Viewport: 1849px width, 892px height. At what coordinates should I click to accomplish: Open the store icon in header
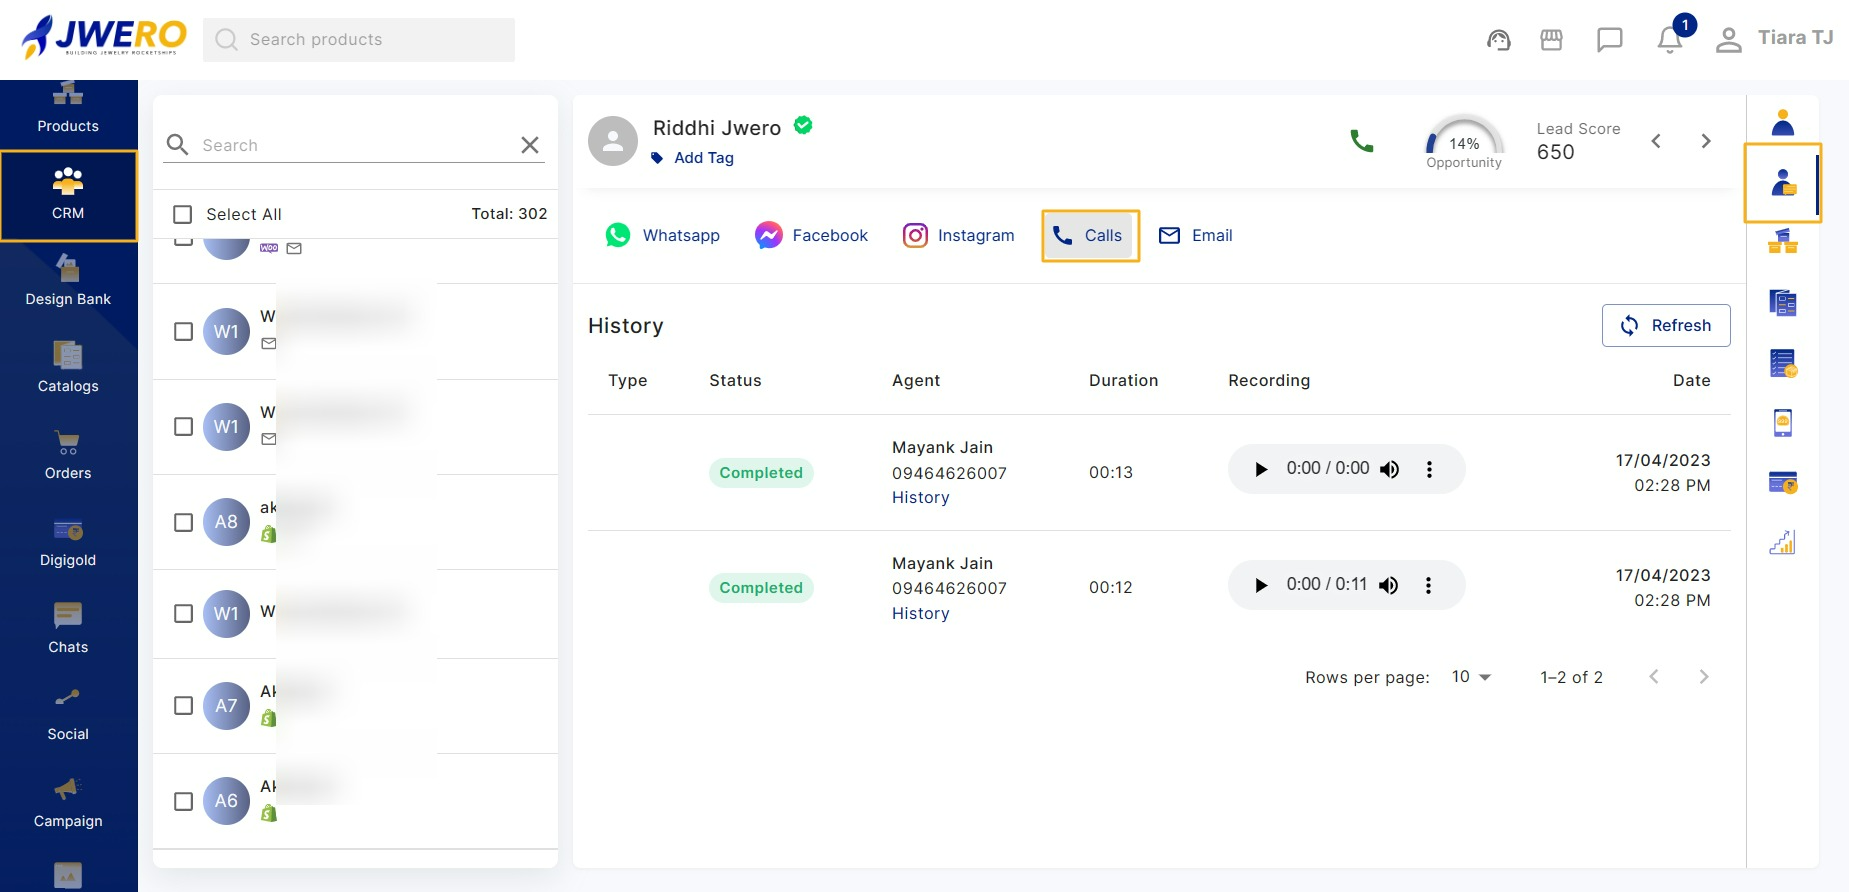point(1551,40)
